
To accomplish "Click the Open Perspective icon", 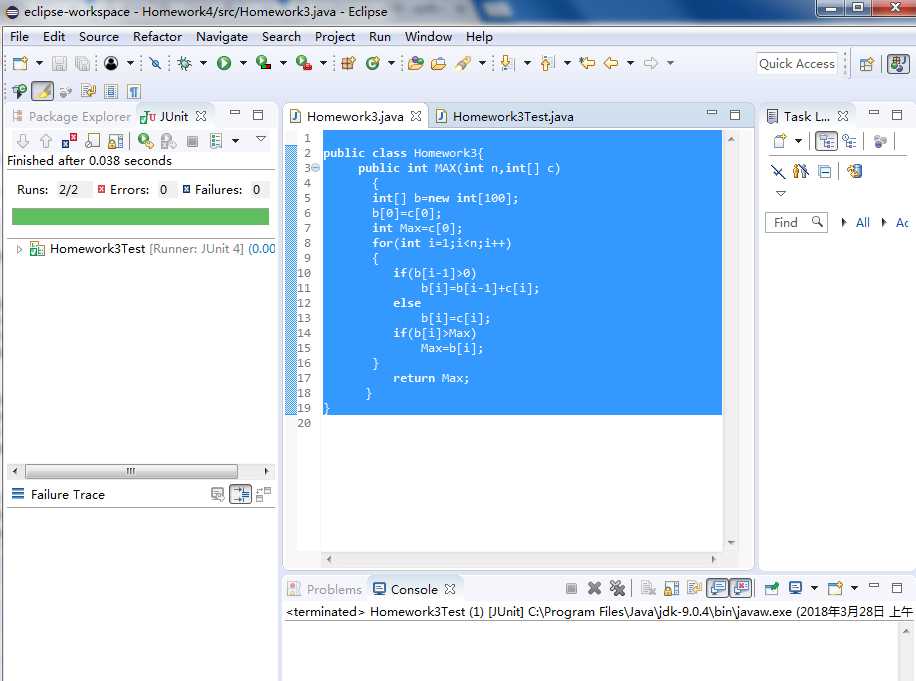I will (x=867, y=64).
